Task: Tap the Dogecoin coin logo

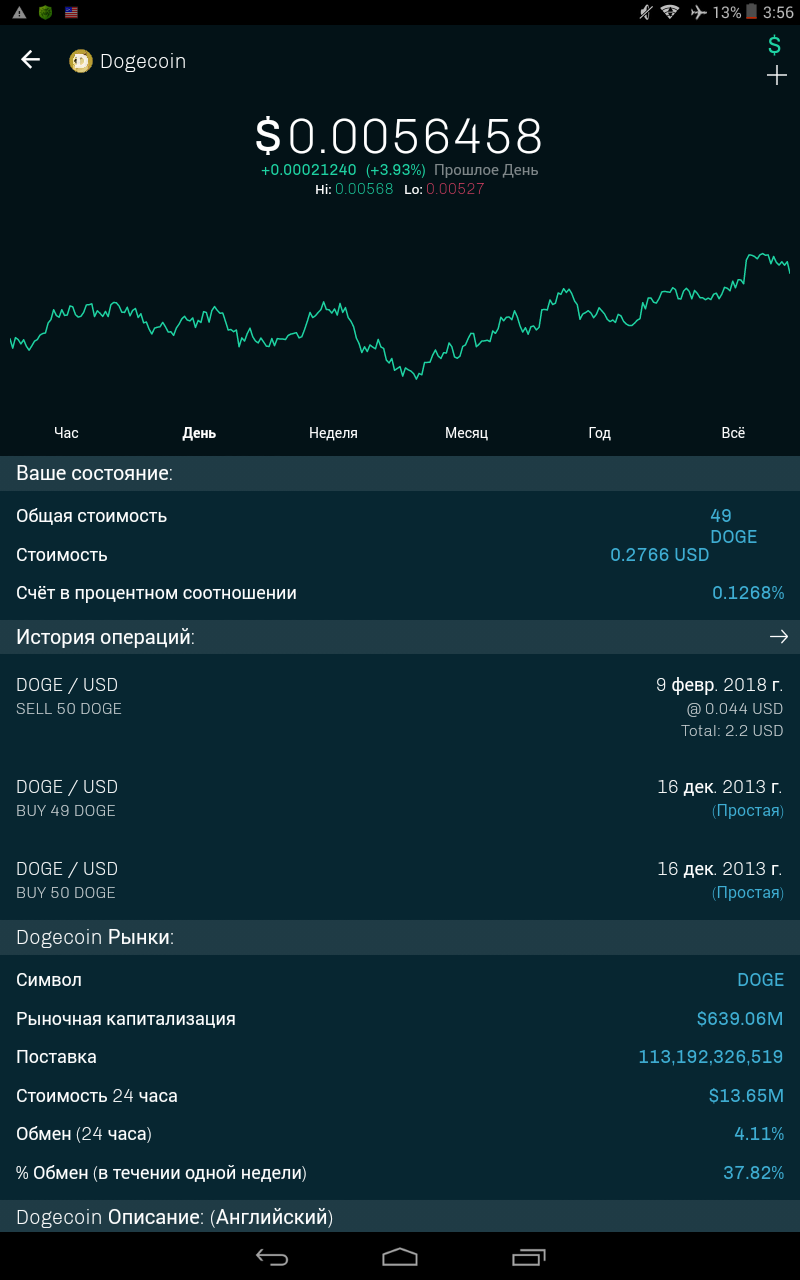Action: [81, 61]
